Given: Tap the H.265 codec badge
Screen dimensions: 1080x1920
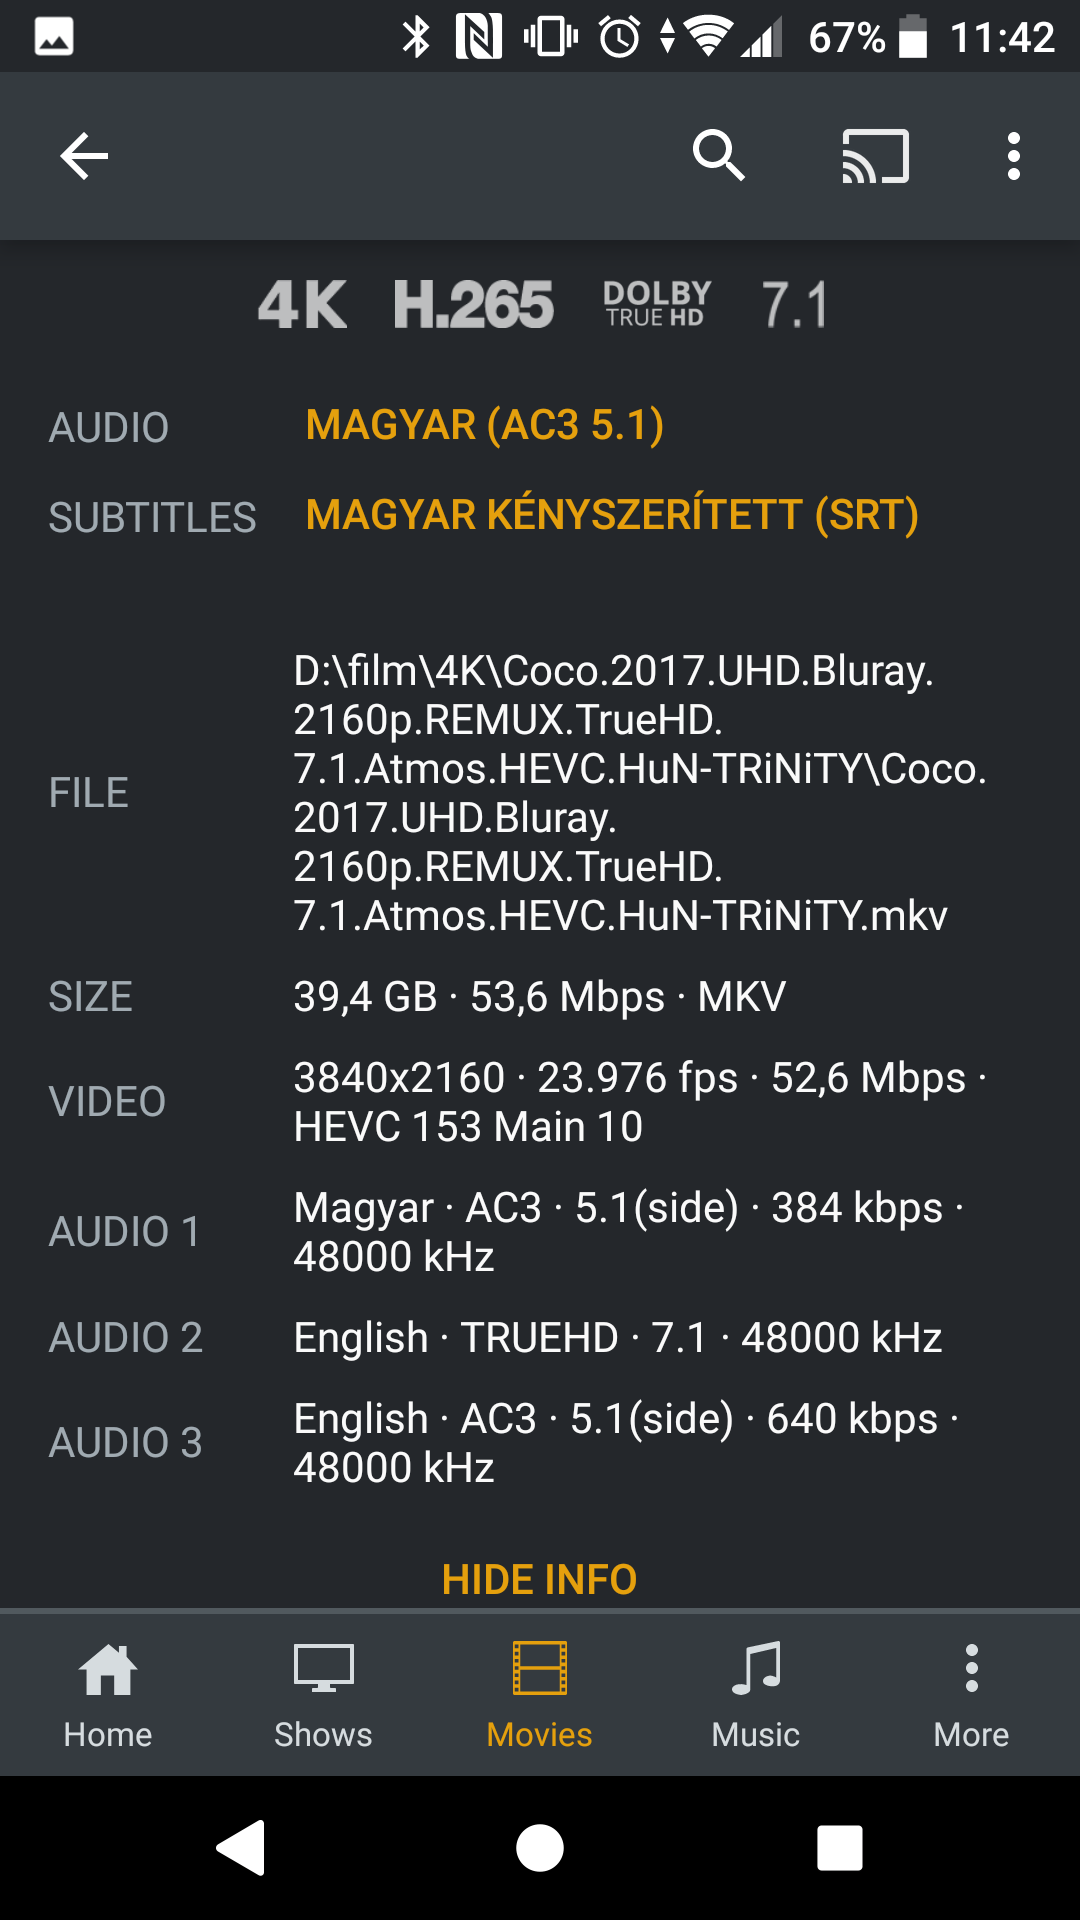Looking at the screenshot, I should point(473,305).
